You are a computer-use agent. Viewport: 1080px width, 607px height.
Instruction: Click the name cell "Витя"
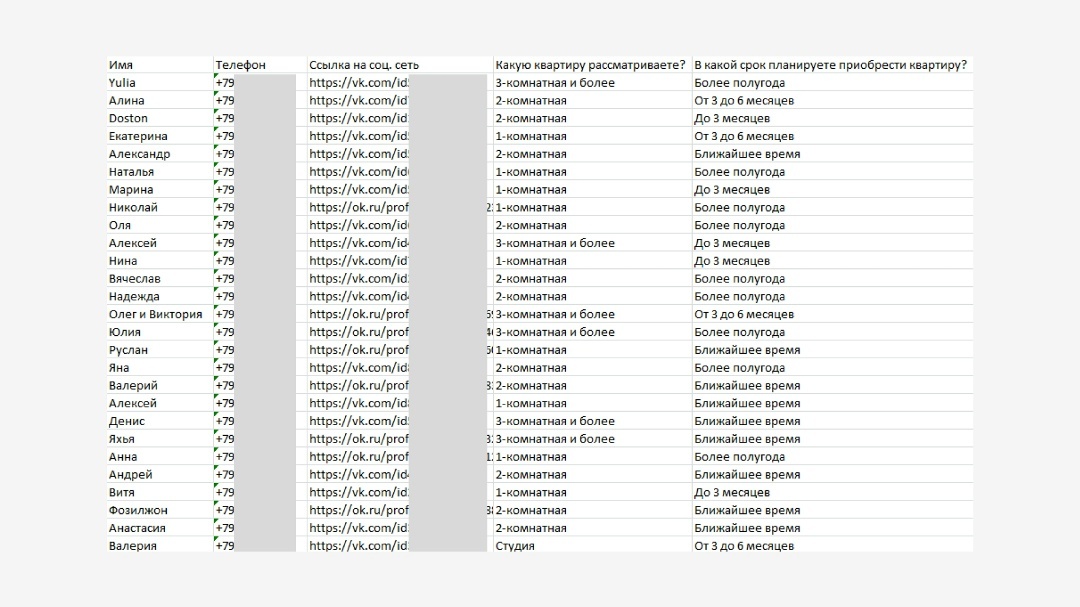pyautogui.click(x=160, y=493)
